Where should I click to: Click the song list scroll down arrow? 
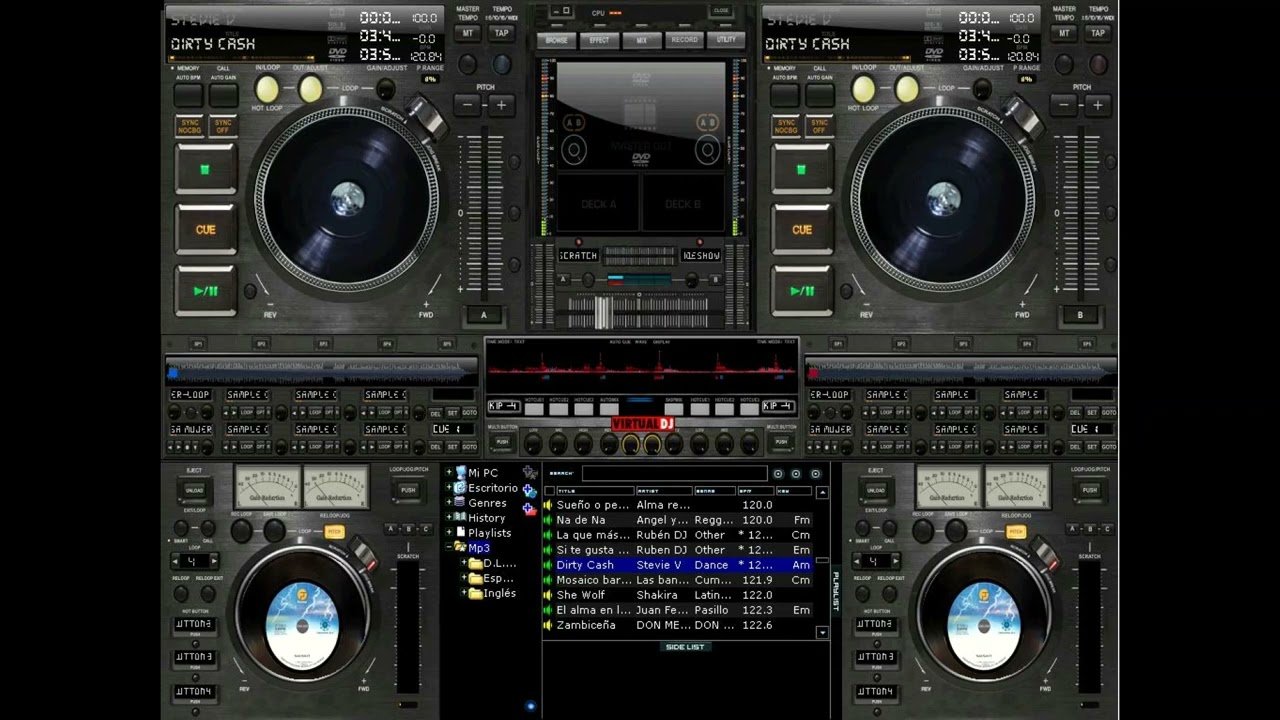click(x=822, y=632)
